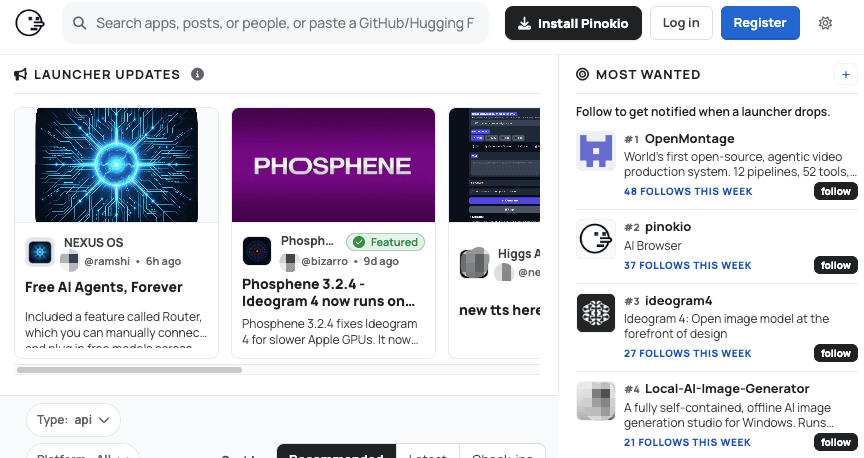Open the settings gear icon
This screenshot has width=864, height=458.
(825, 23)
